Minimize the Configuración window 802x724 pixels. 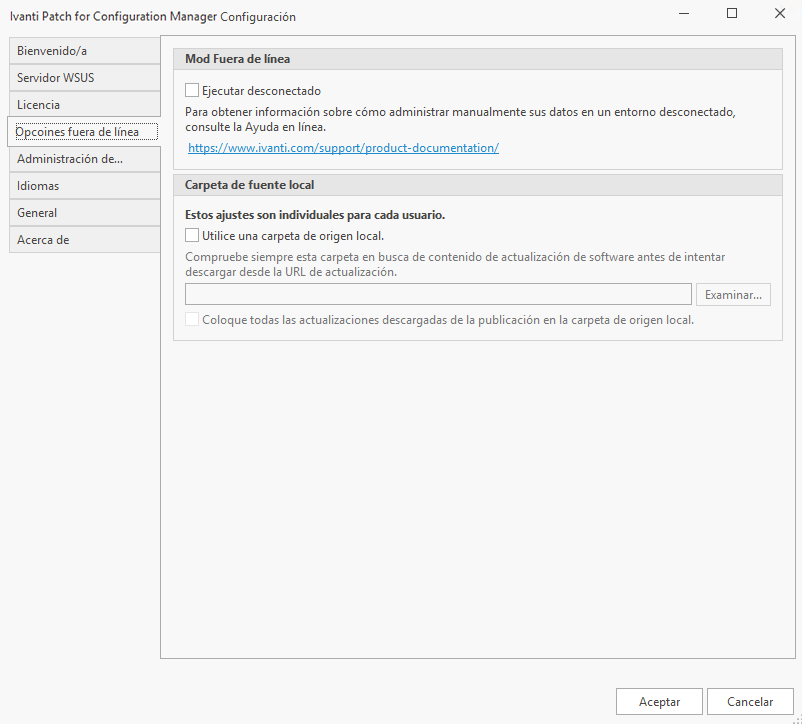685,14
